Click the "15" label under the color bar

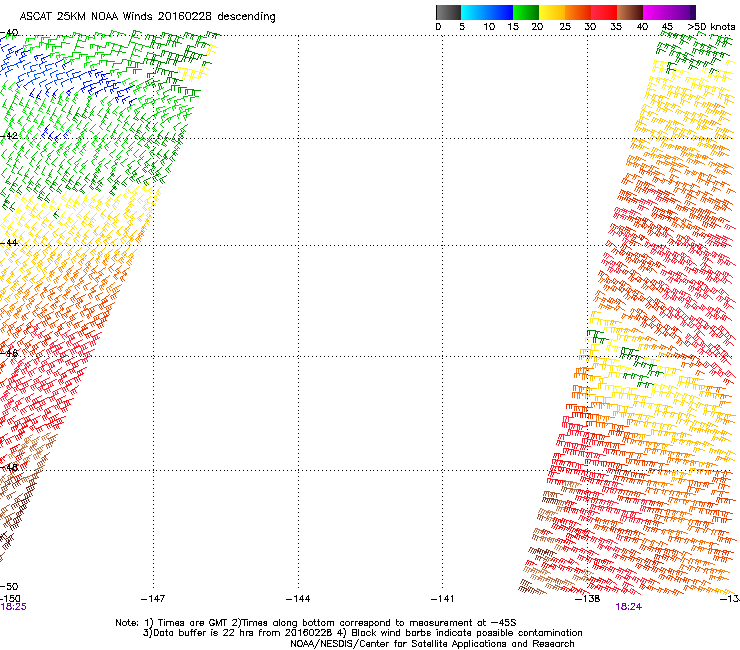[x=513, y=26]
